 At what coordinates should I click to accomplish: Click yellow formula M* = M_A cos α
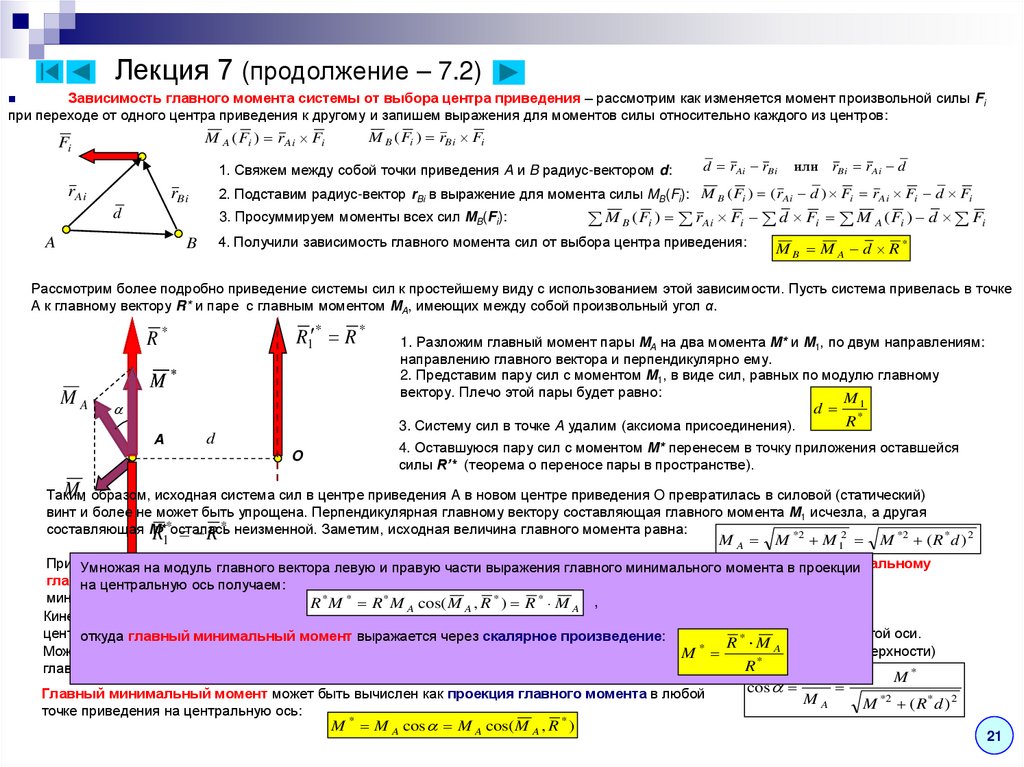point(453,725)
